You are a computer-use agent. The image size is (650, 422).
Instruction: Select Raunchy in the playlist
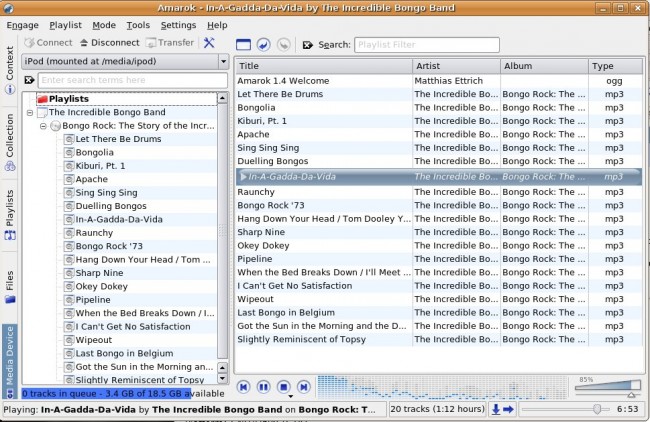(x=256, y=192)
